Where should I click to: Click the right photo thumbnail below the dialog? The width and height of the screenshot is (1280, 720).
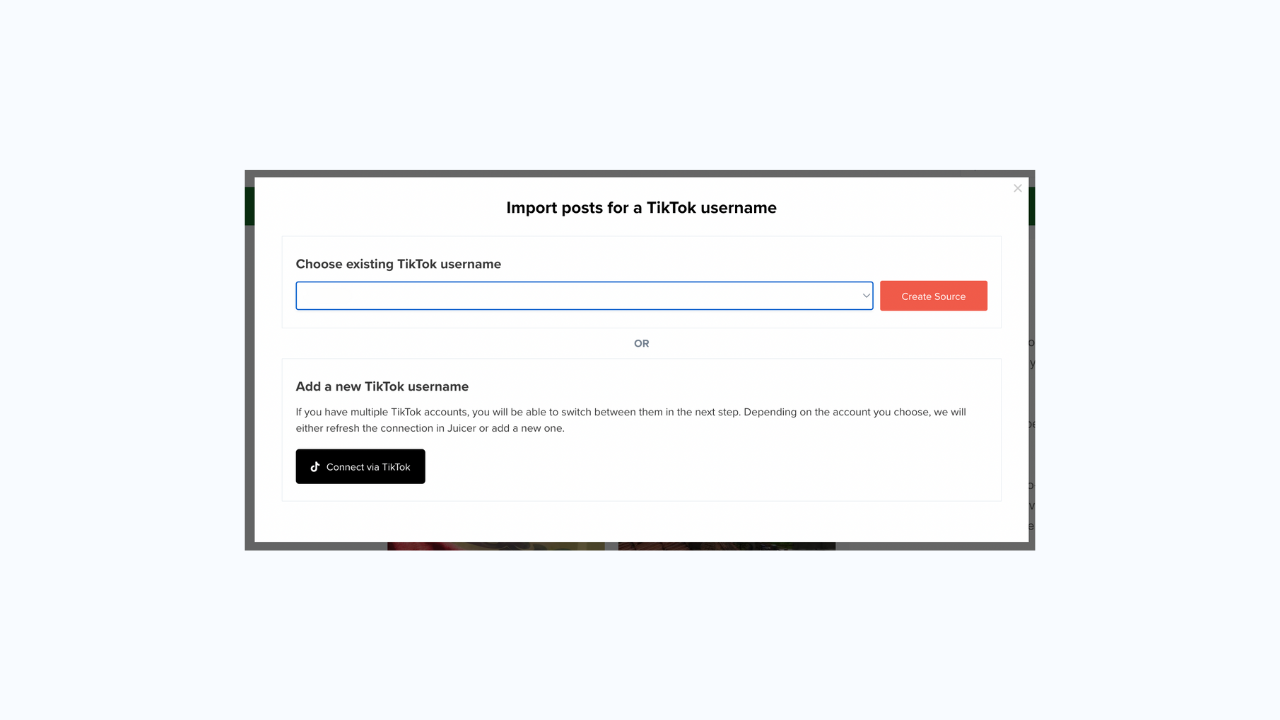click(x=726, y=546)
